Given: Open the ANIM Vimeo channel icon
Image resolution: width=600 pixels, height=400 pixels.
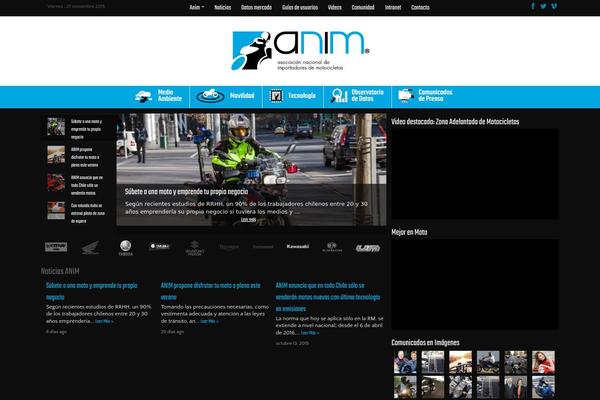Looking at the screenshot, I should click(554, 6).
